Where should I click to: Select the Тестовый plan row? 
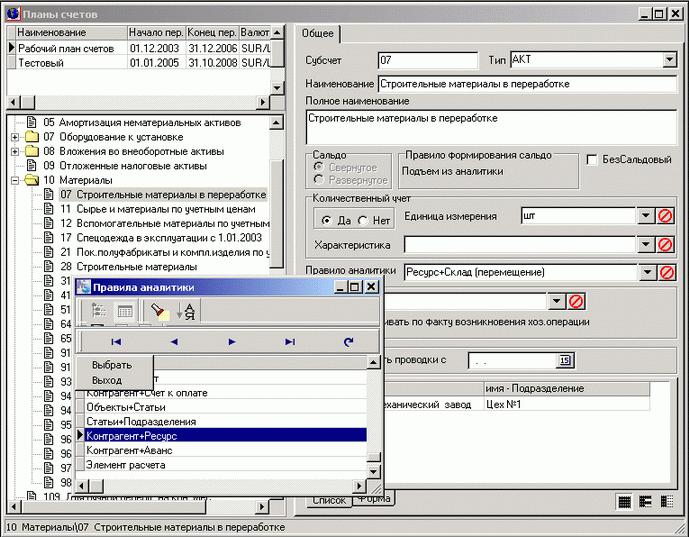coord(143,62)
